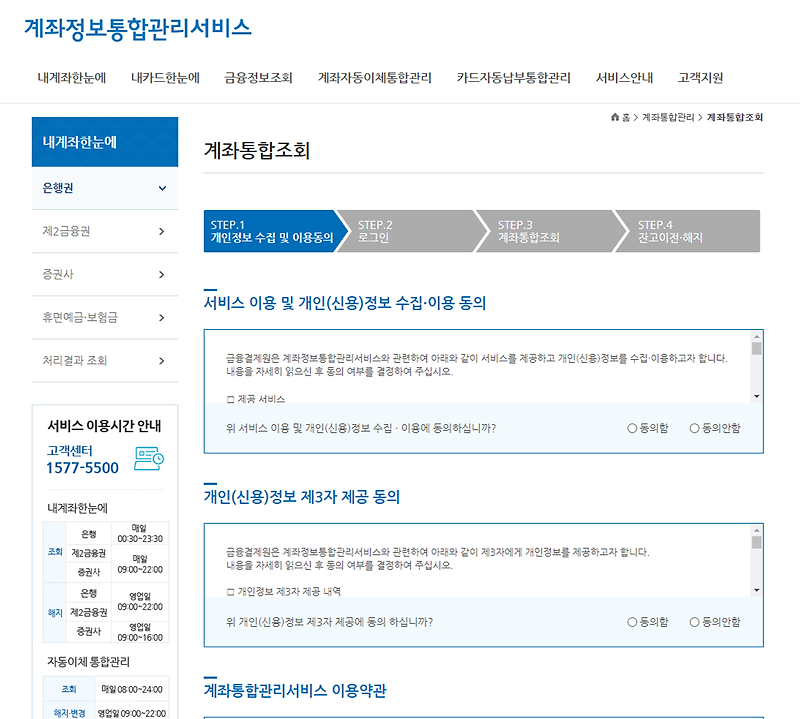Click the 00:30~23:30 bank hours cell

[140, 534]
